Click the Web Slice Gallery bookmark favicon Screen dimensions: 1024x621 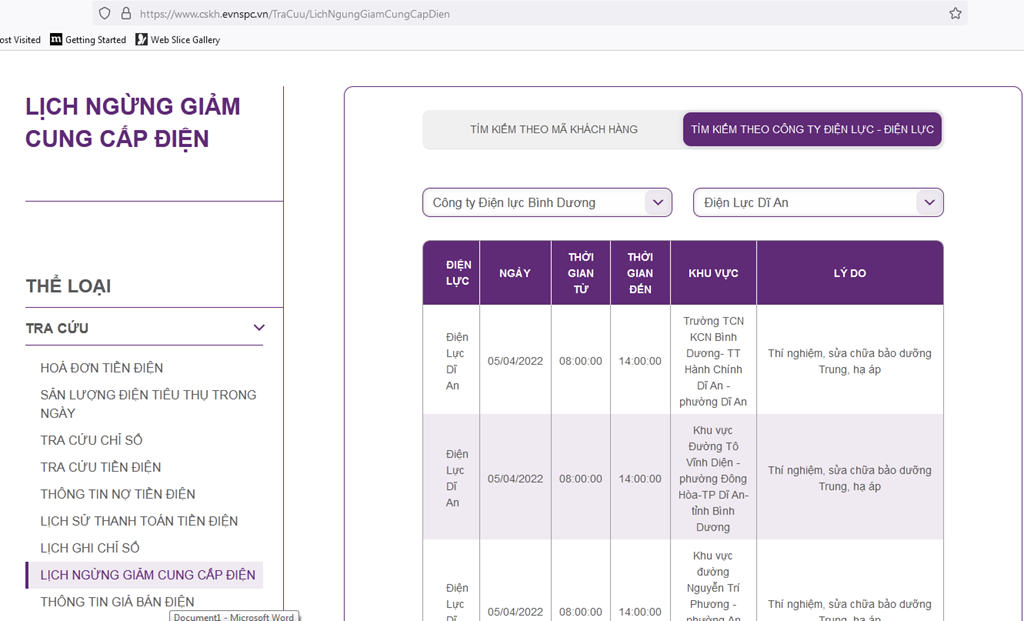pyautogui.click(x=141, y=39)
